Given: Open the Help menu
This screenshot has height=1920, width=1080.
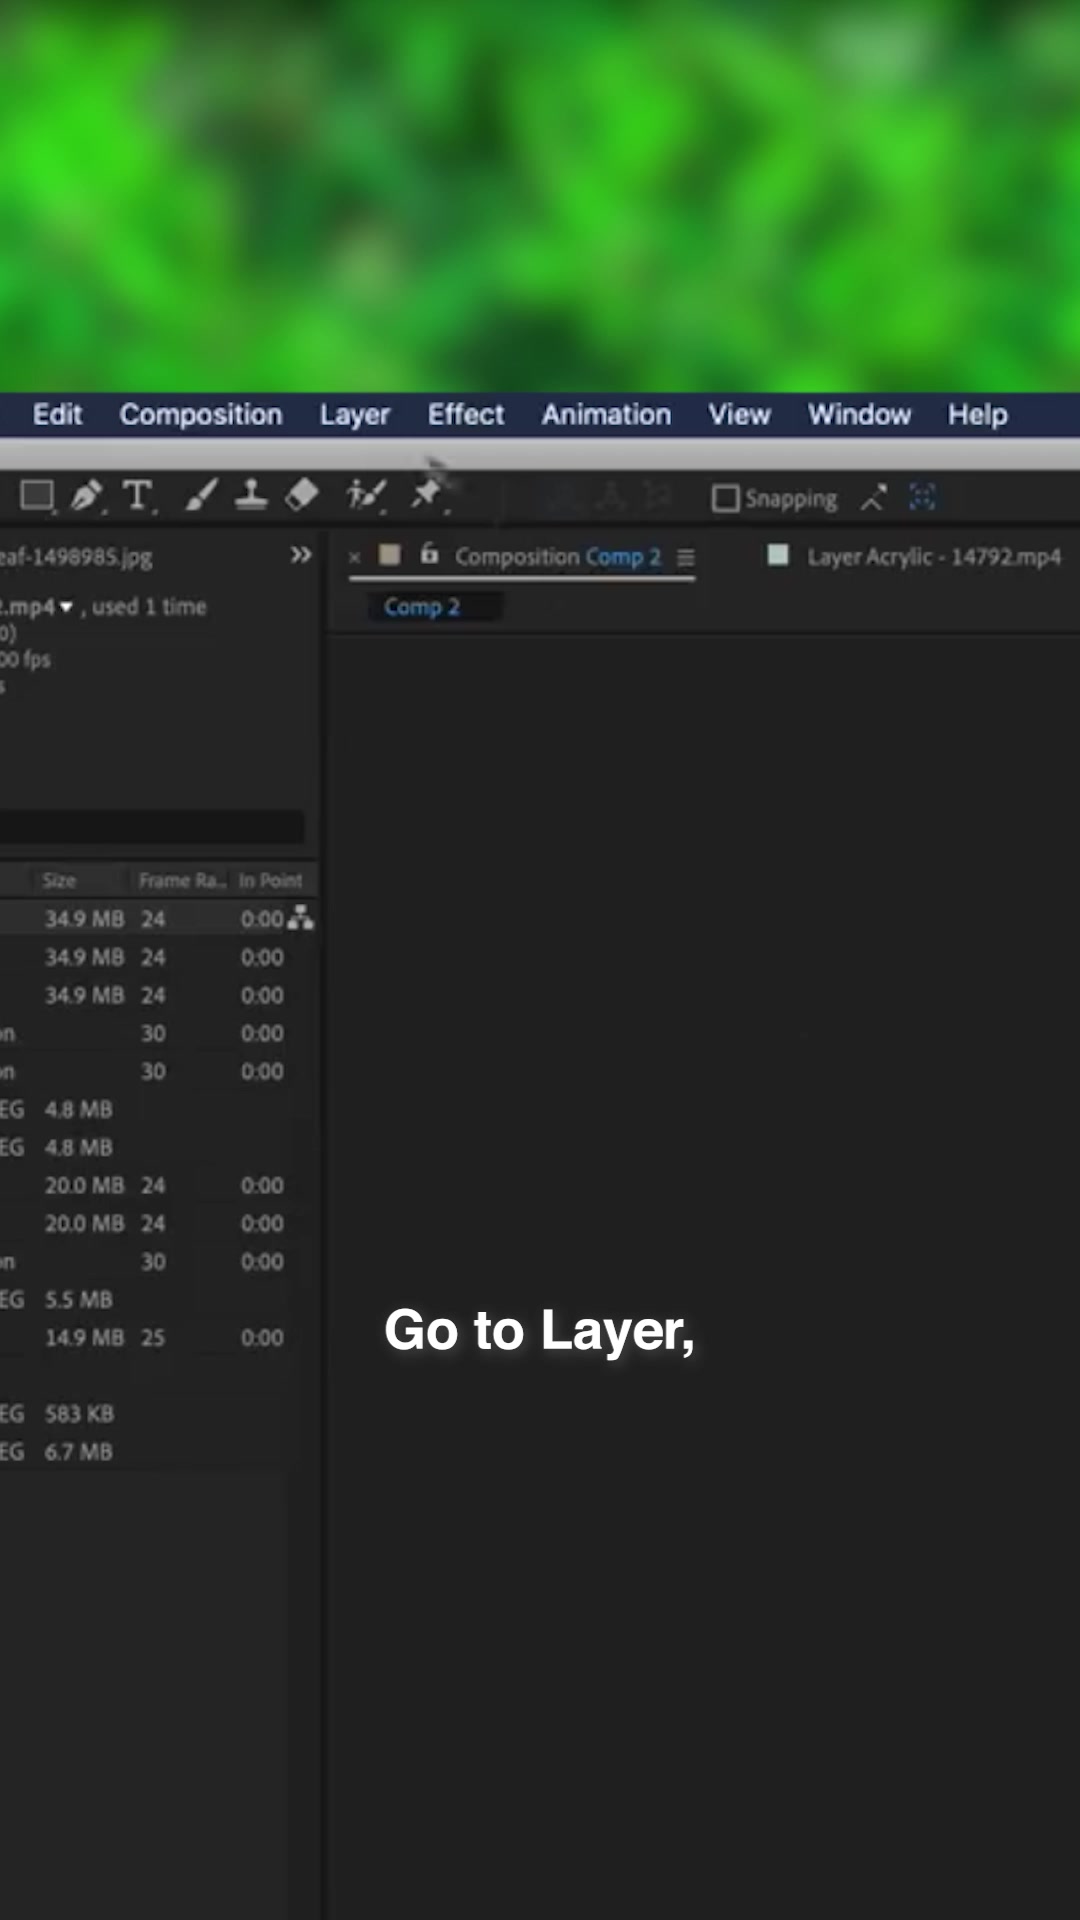Looking at the screenshot, I should click(978, 415).
